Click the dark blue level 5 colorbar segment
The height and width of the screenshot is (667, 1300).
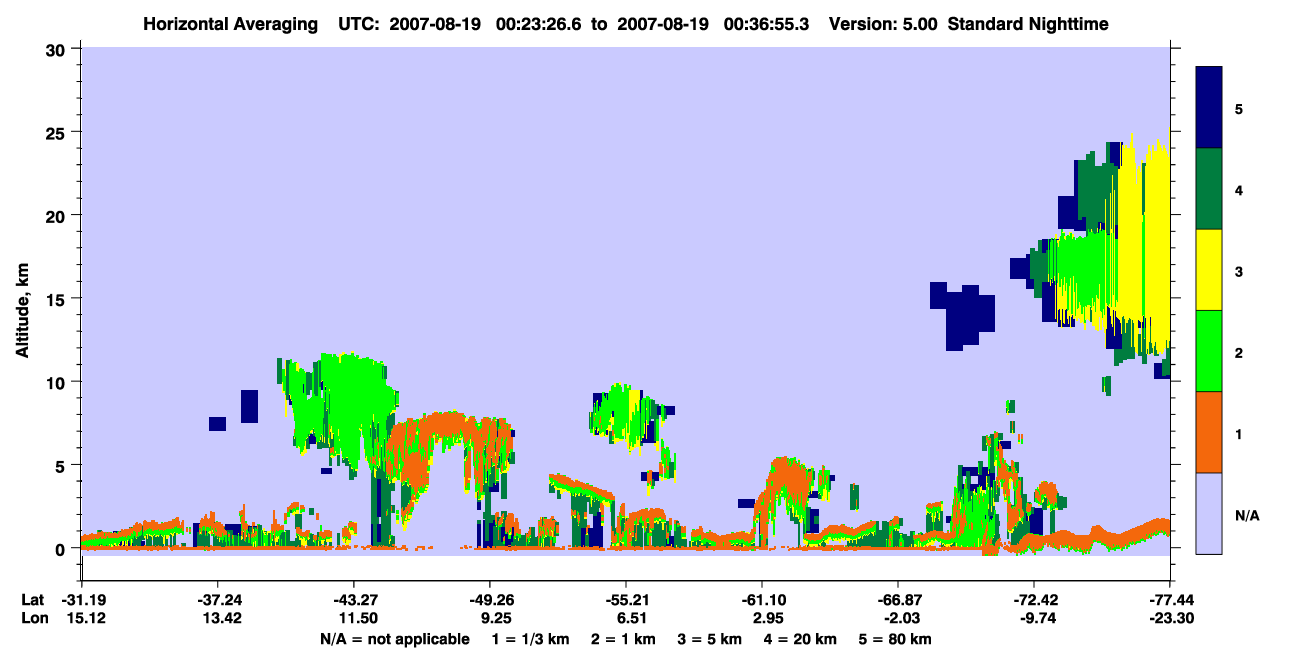click(1209, 108)
